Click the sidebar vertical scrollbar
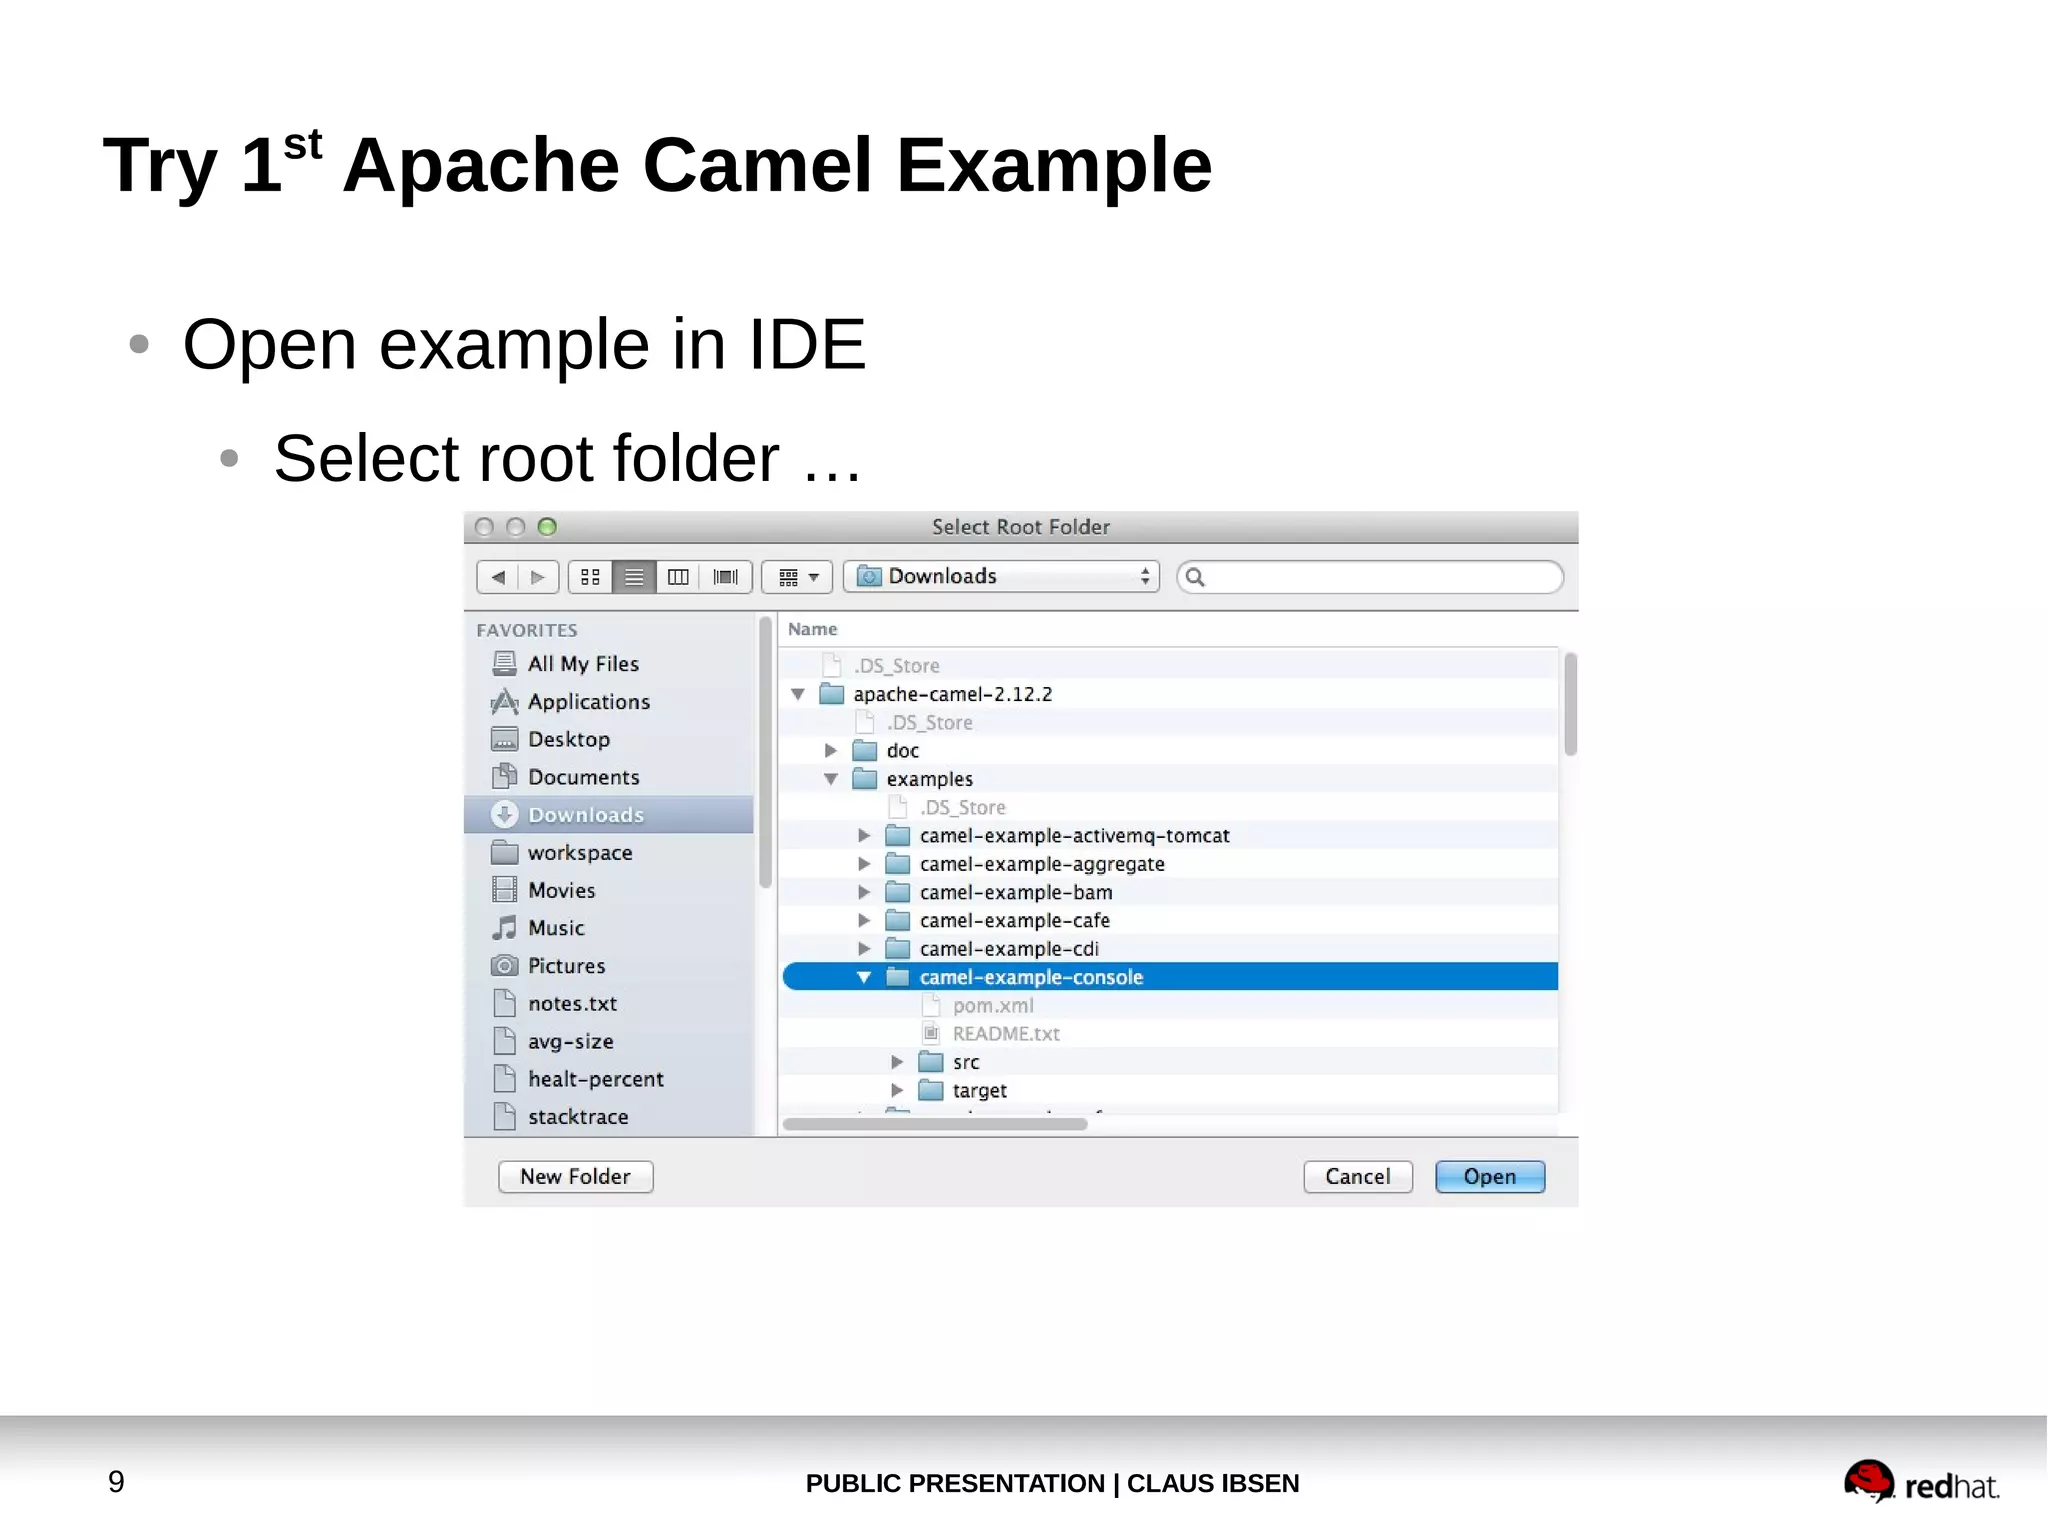The image size is (2048, 1535). [766, 752]
